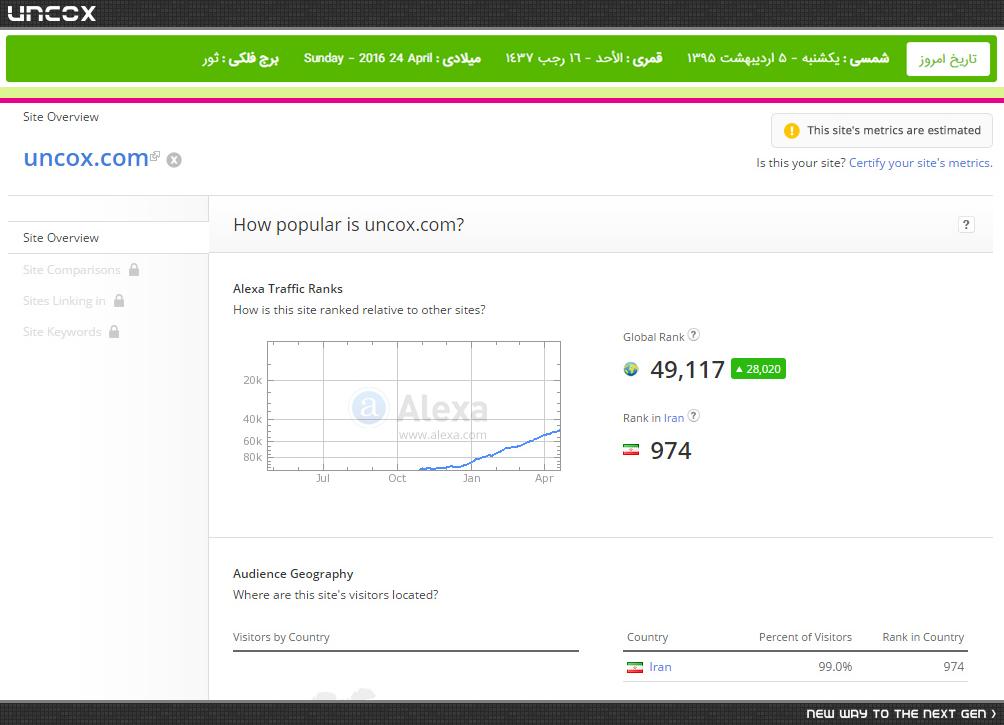This screenshot has height=725, width=1004.
Task: Open the external link icon beside uncox.com
Action: point(155,156)
